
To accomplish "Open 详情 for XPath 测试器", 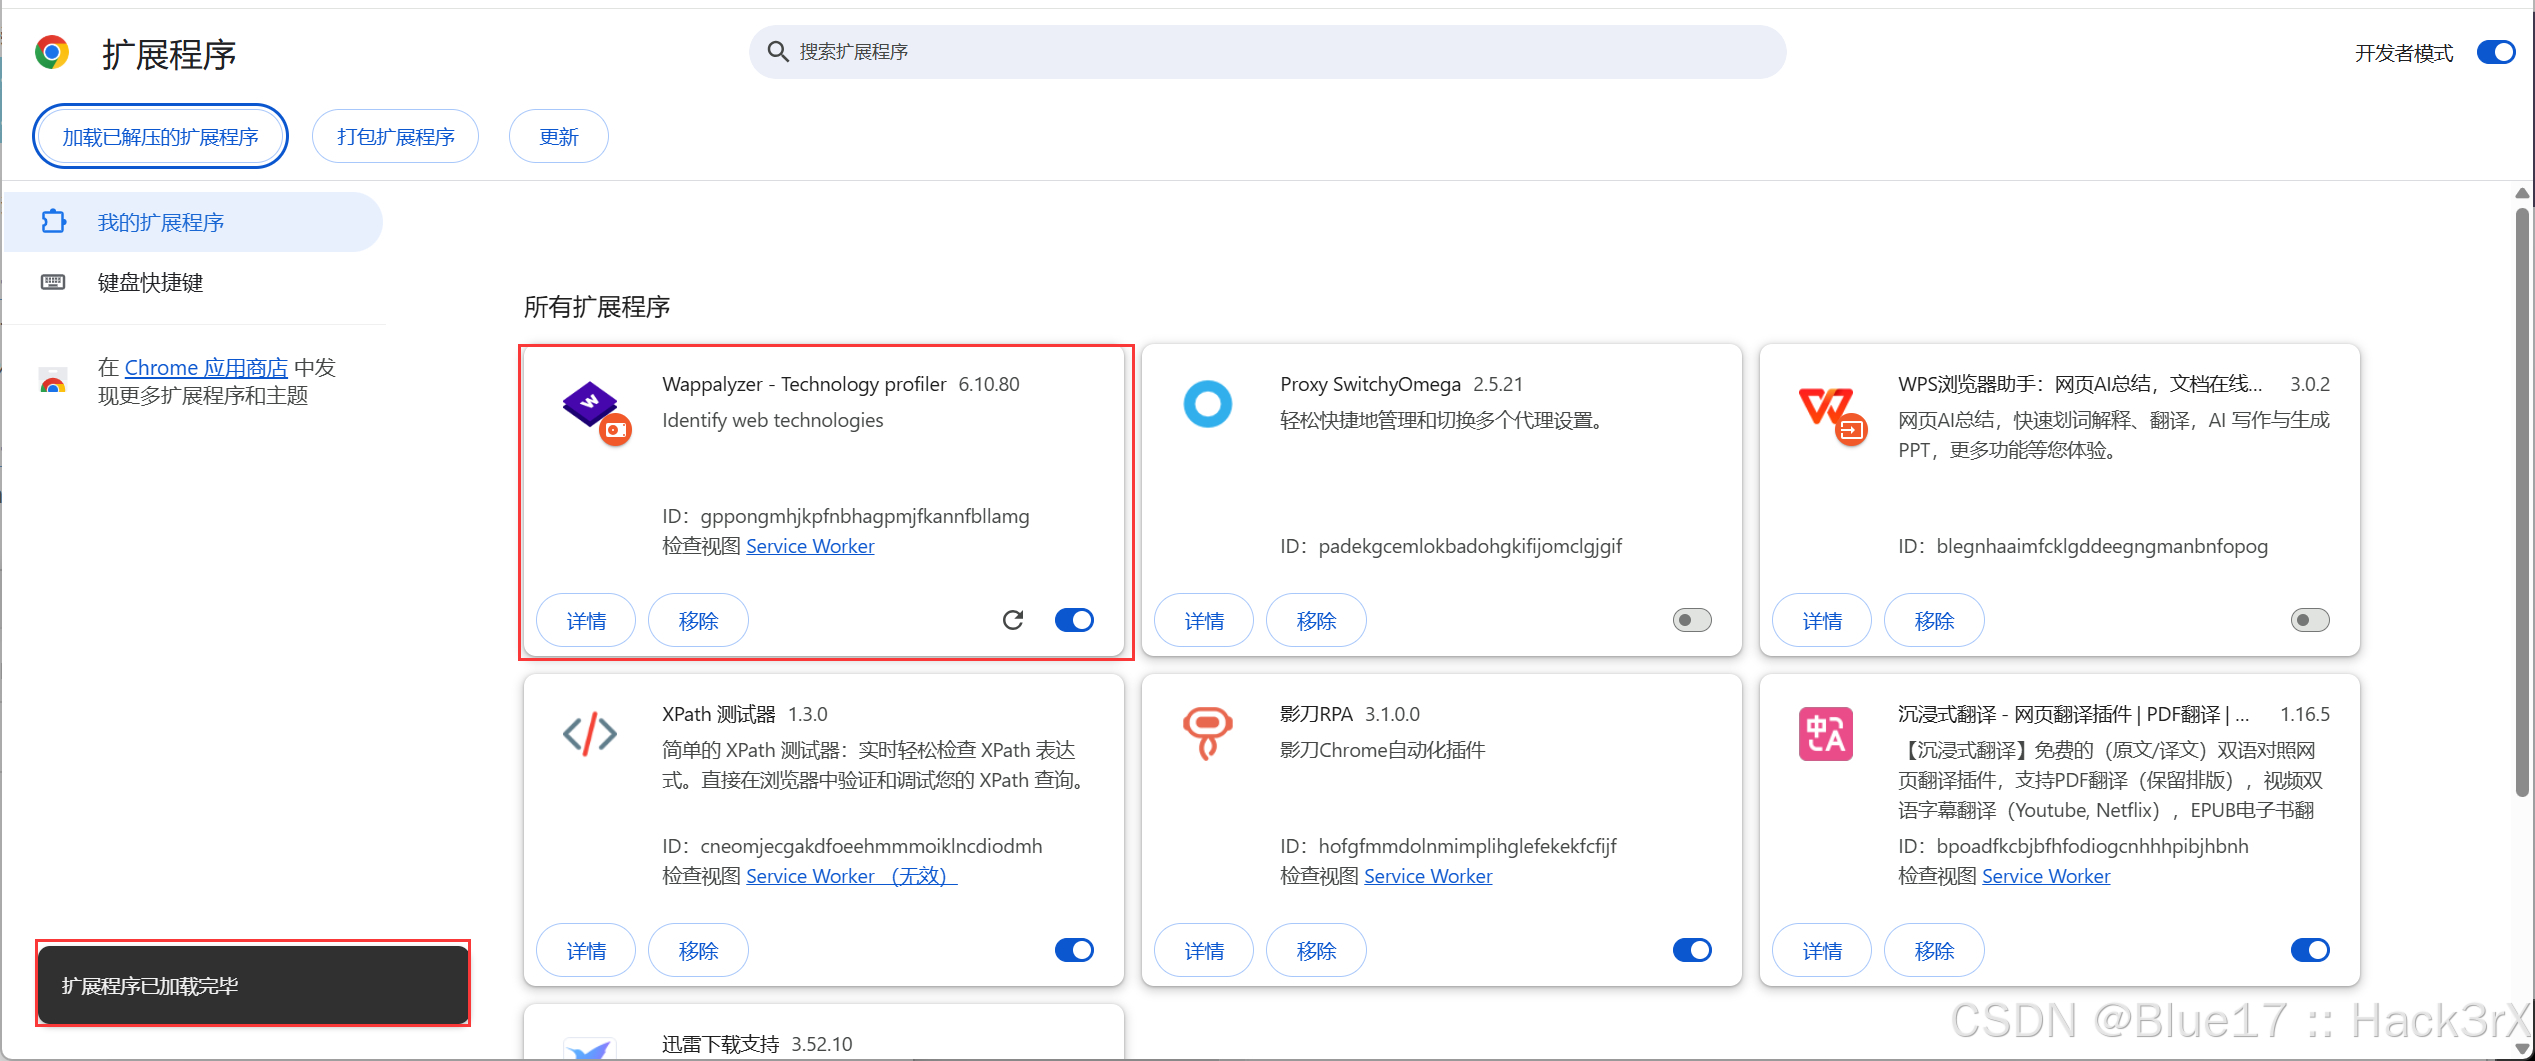I will coord(586,950).
